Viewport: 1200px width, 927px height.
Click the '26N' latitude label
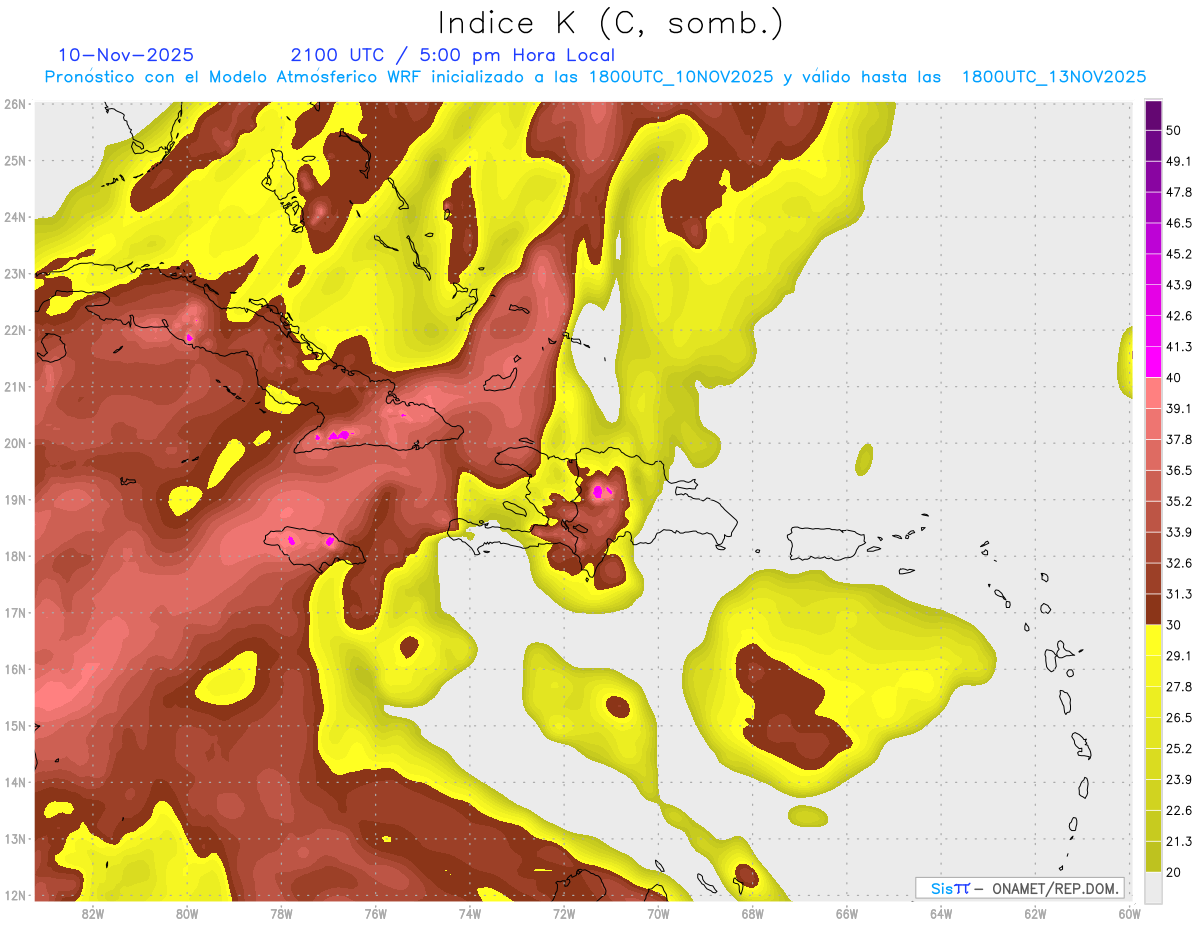pos(14,104)
